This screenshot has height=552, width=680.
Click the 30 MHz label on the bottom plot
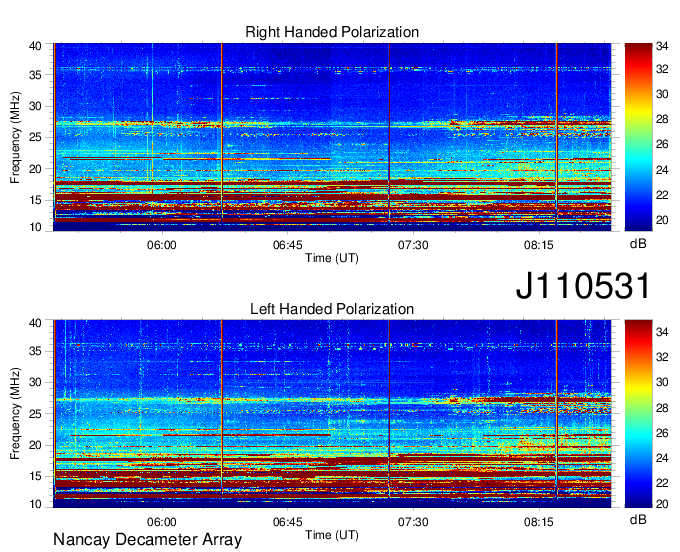35,382
